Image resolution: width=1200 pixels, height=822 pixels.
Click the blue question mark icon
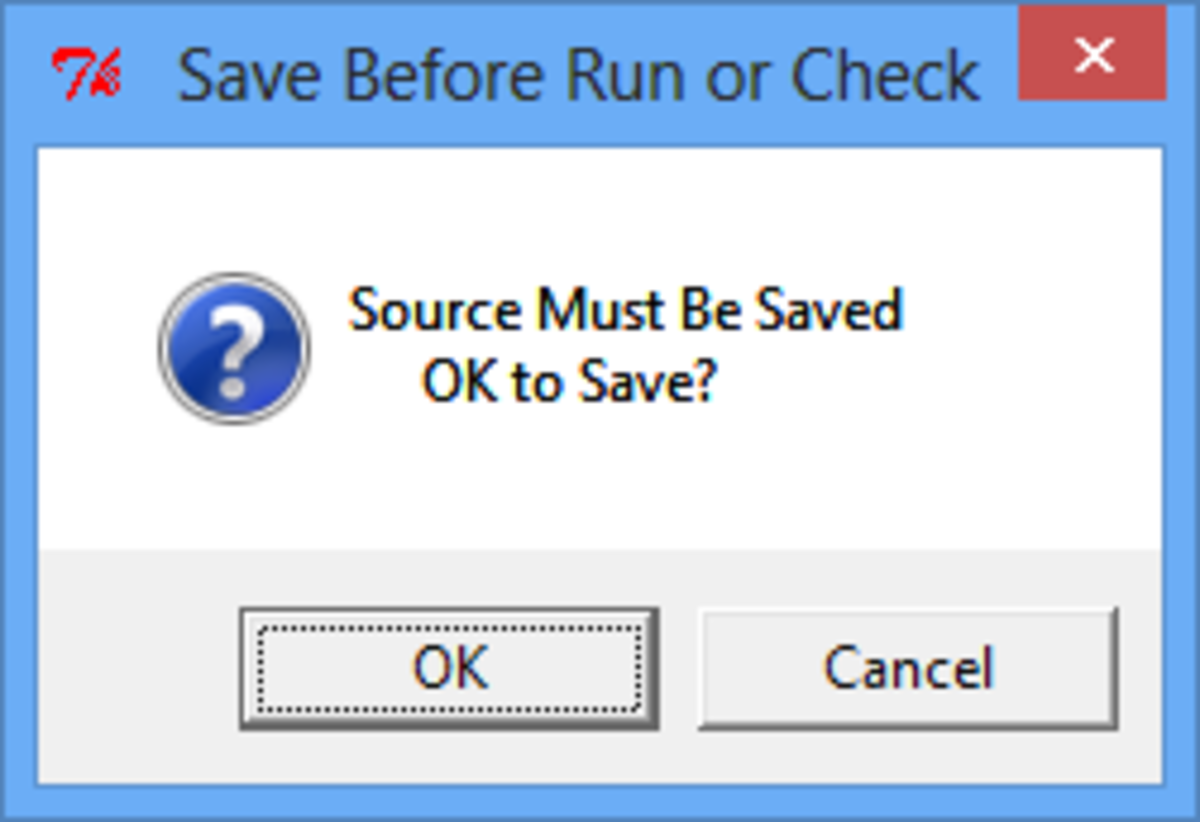[234, 347]
